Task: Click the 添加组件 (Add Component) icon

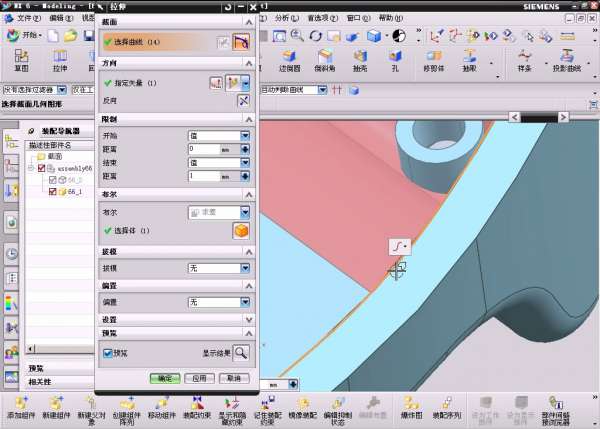Action: (x=21, y=400)
